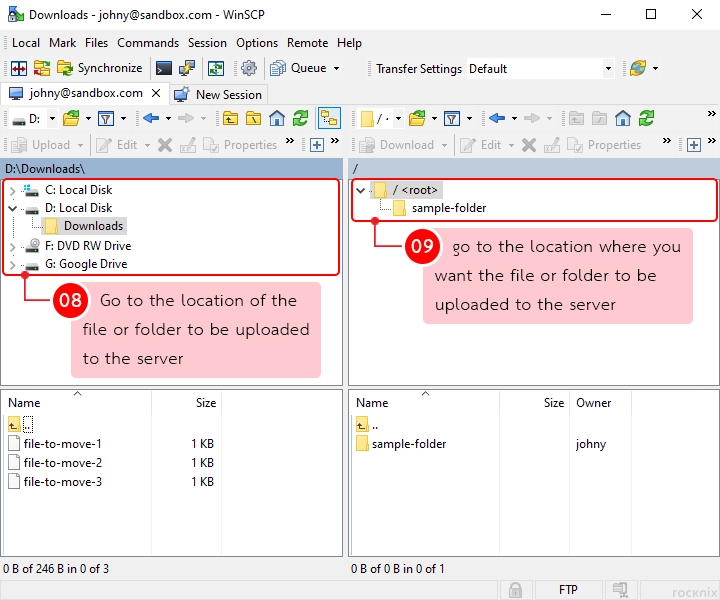Go back in local panel history
The height and width of the screenshot is (600, 720).
151,118
